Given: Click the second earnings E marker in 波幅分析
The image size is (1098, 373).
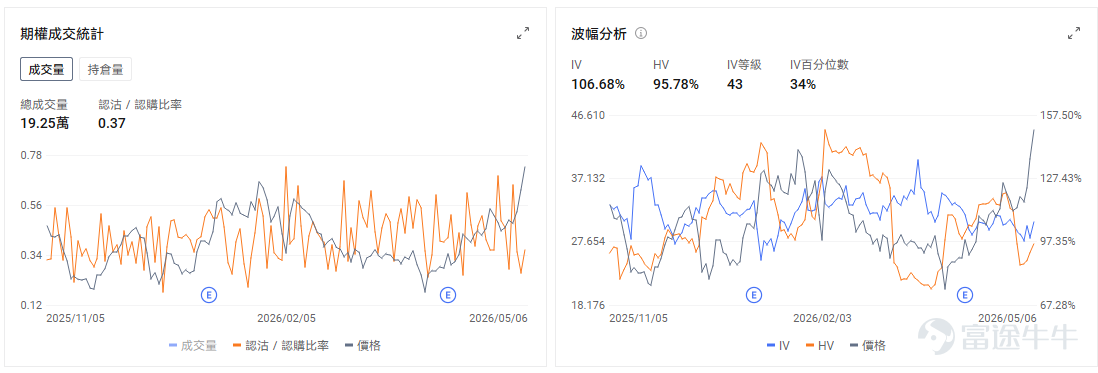Looking at the screenshot, I should (x=965, y=295).
